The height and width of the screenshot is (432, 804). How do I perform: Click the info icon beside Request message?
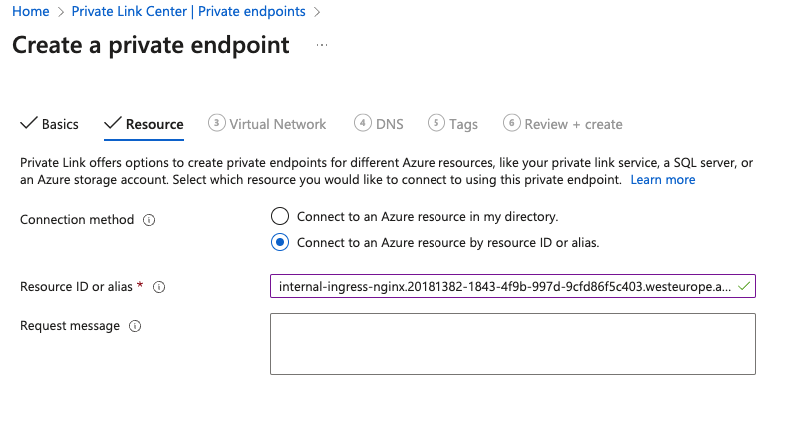[135, 326]
